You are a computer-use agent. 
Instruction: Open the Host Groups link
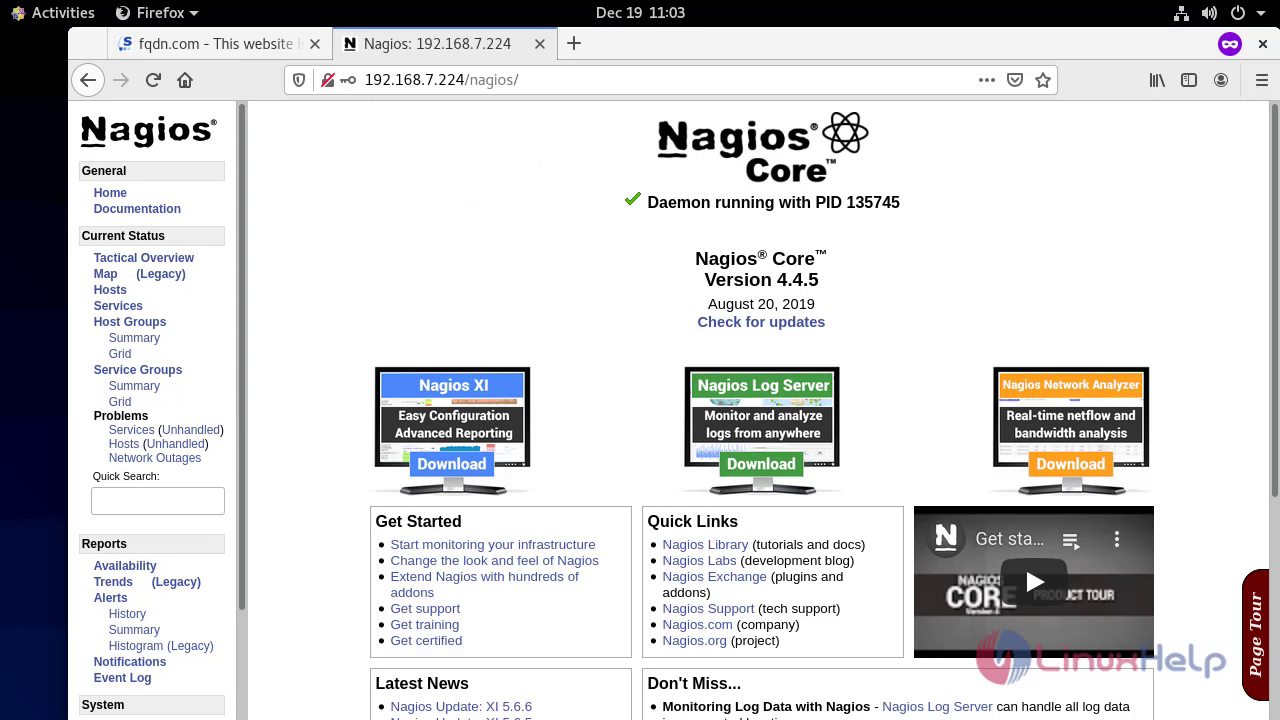pyautogui.click(x=130, y=322)
